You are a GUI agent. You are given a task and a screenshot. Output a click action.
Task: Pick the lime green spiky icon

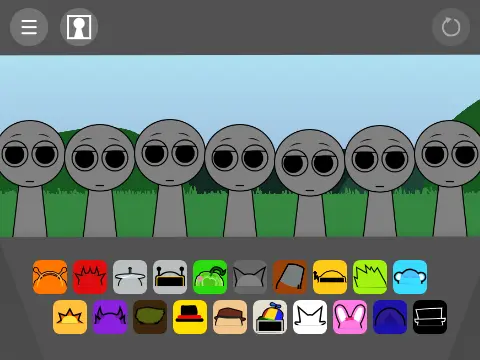click(x=370, y=277)
